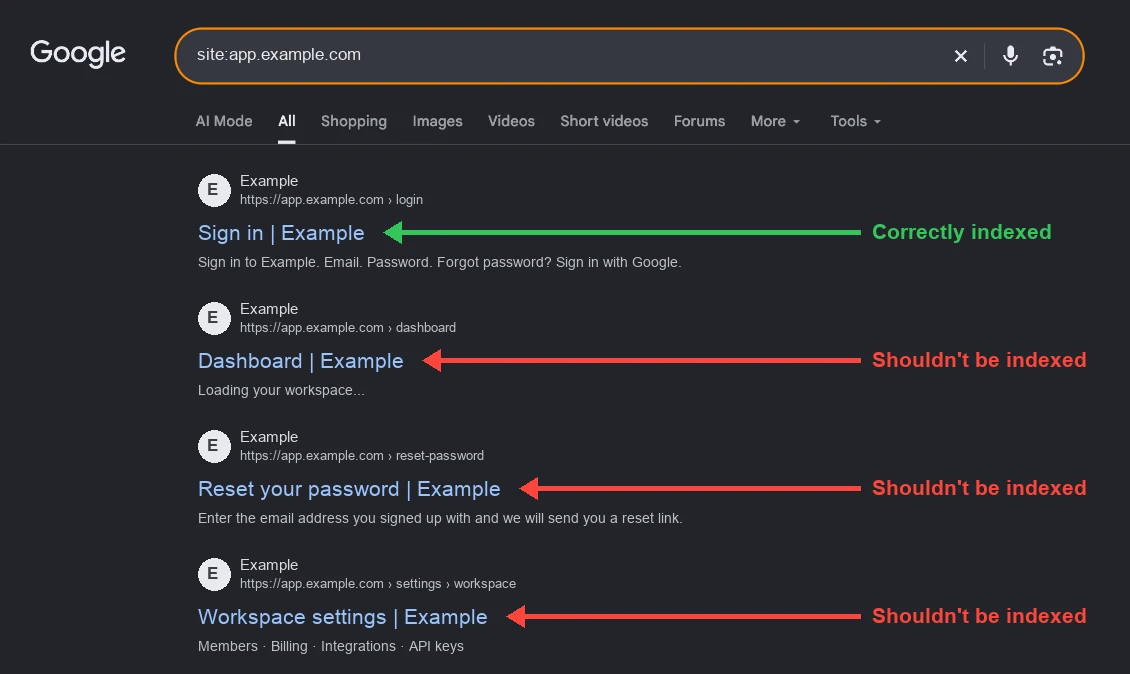Click the Google logo
Screen dimensions: 1130x674
point(78,54)
